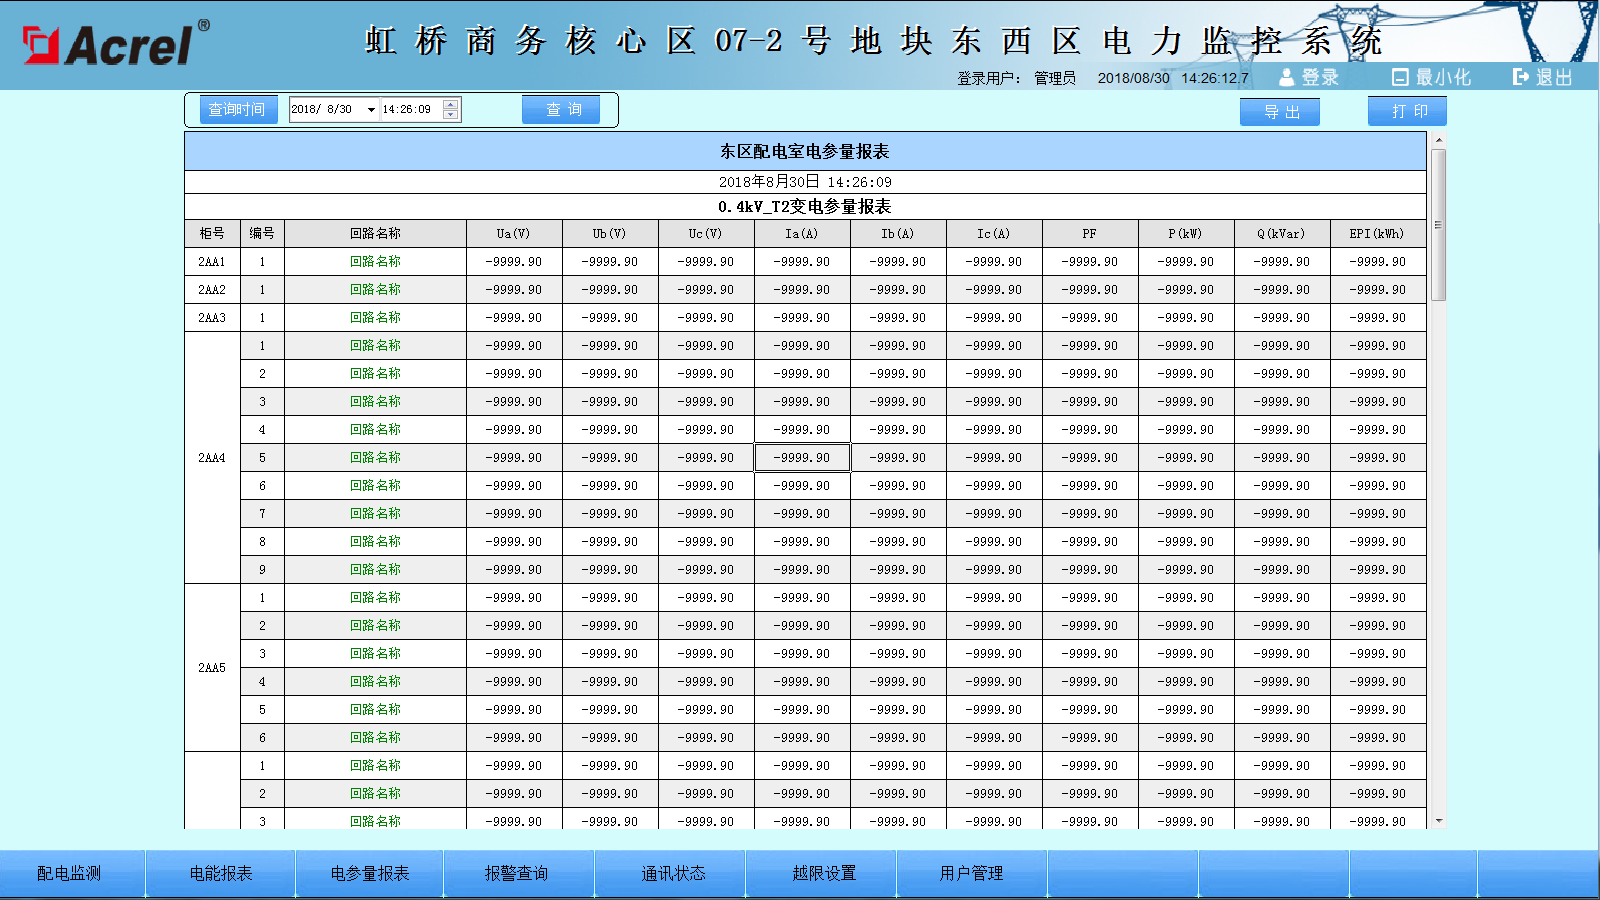
Task: Click 回路名称 in the 2AA2 row
Action: [x=376, y=290]
